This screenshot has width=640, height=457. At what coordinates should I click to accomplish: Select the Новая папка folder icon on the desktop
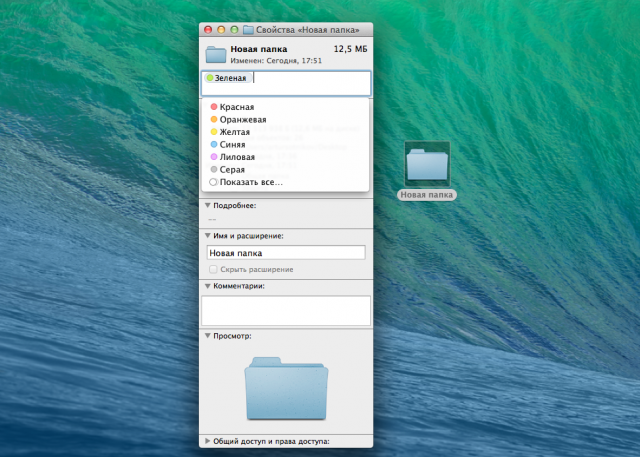point(428,163)
